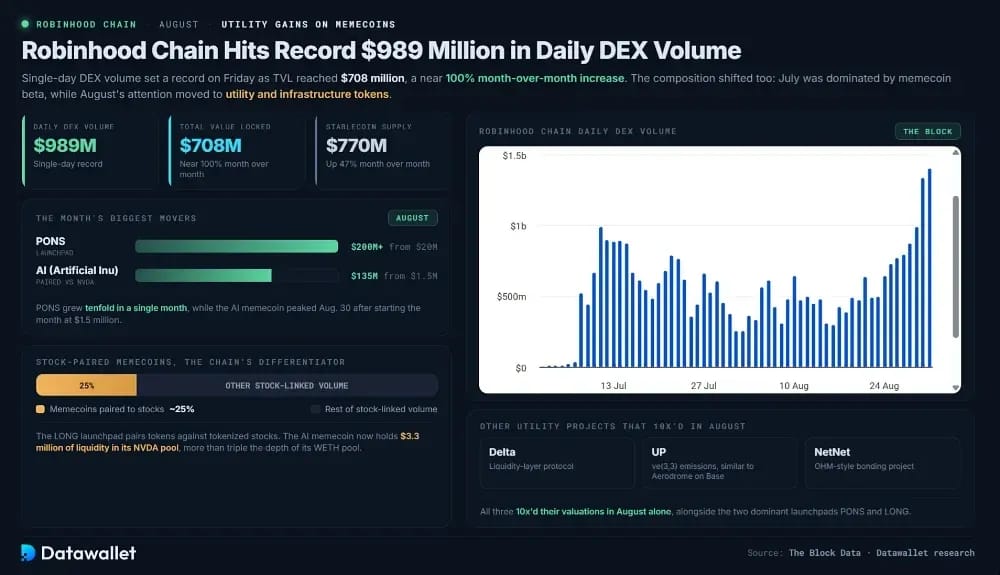The width and height of the screenshot is (1000, 575).
Task: Click the $1b y-axis label
Action: [518, 226]
